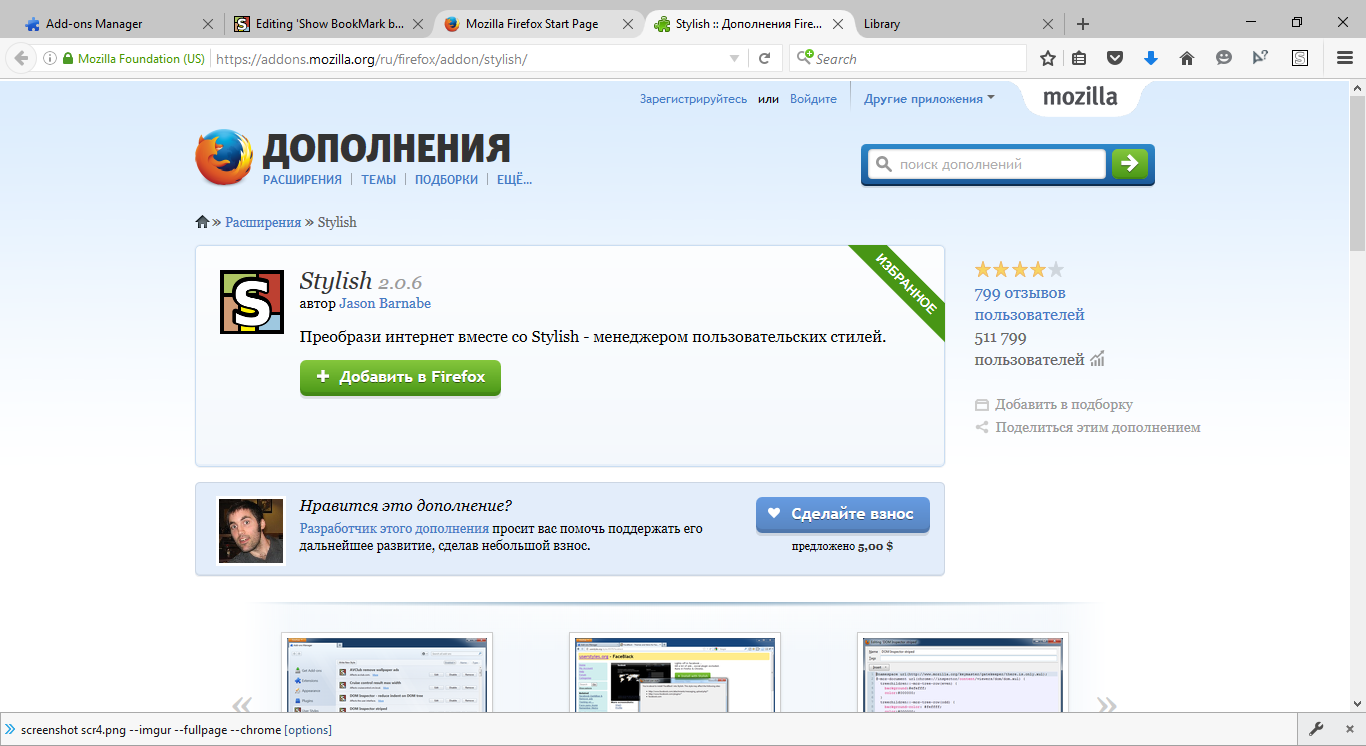
Task: Open the address bar history dropdown arrow
Action: pyautogui.click(x=733, y=58)
